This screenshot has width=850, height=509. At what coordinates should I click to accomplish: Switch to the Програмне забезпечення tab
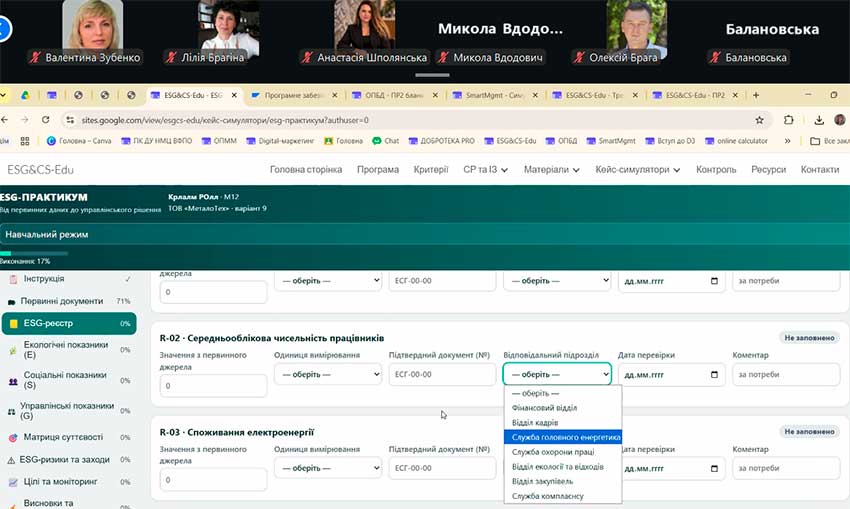[x=293, y=95]
